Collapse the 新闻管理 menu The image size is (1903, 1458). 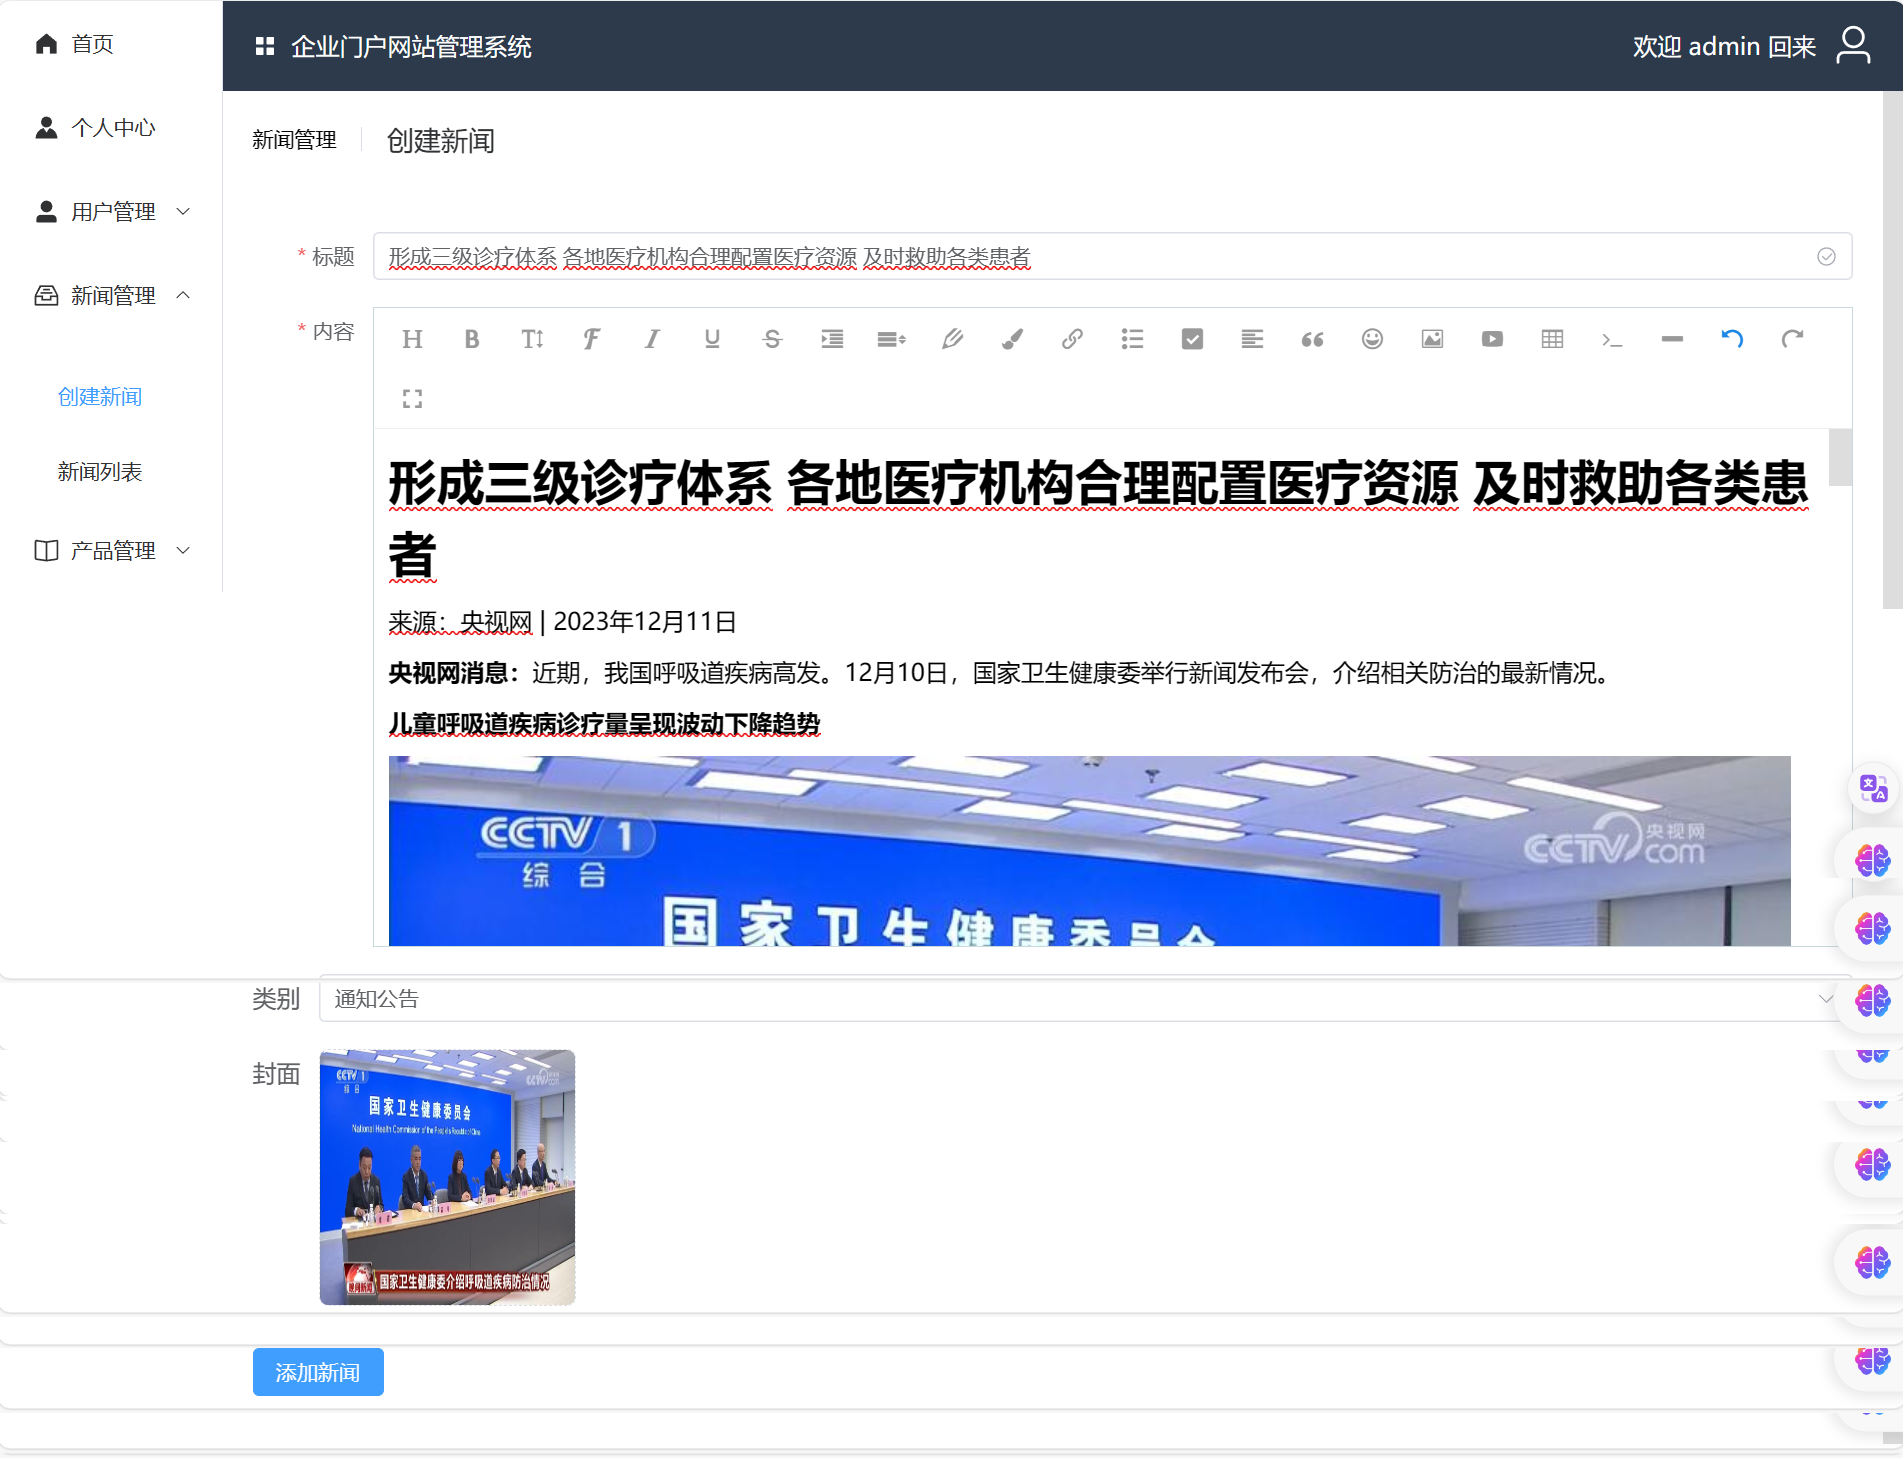coord(111,296)
